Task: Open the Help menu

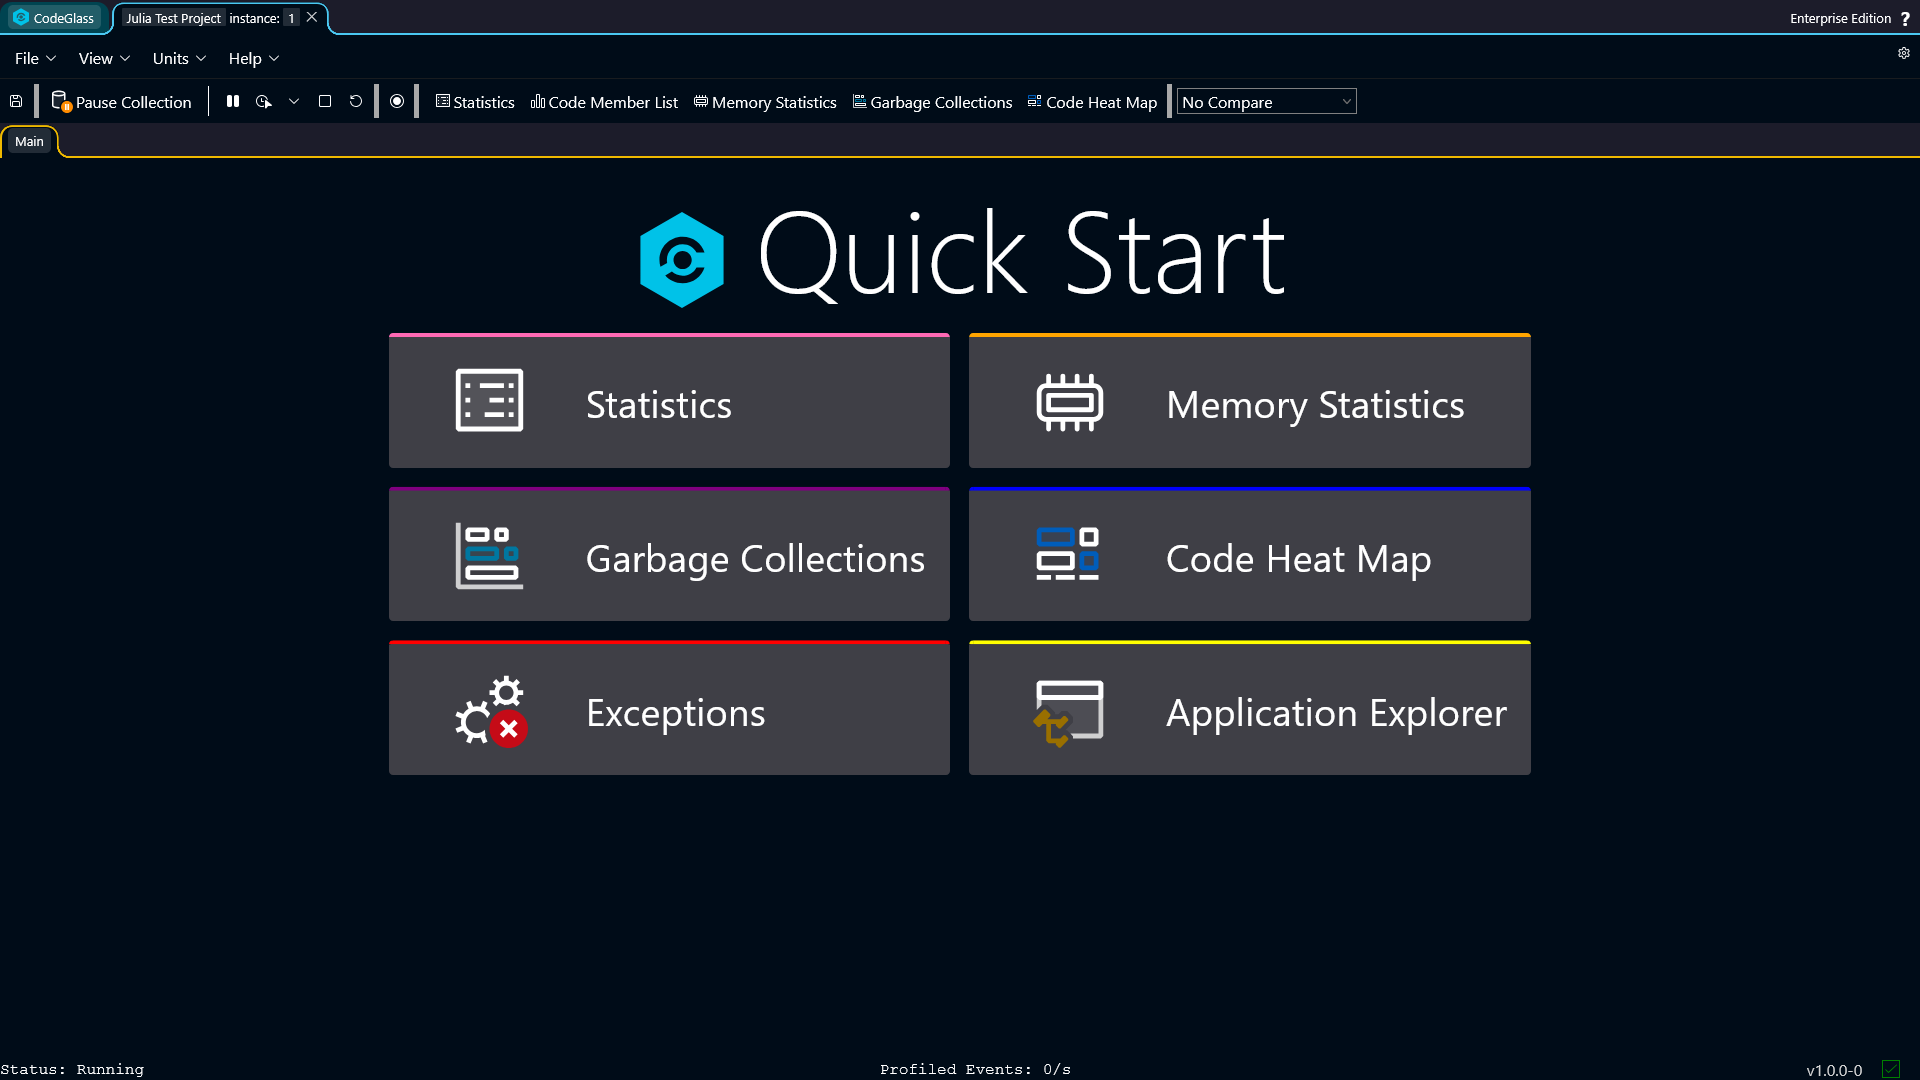Action: point(253,59)
